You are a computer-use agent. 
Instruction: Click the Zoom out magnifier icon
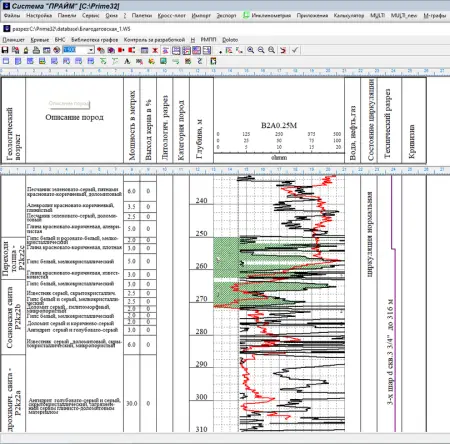261,50
